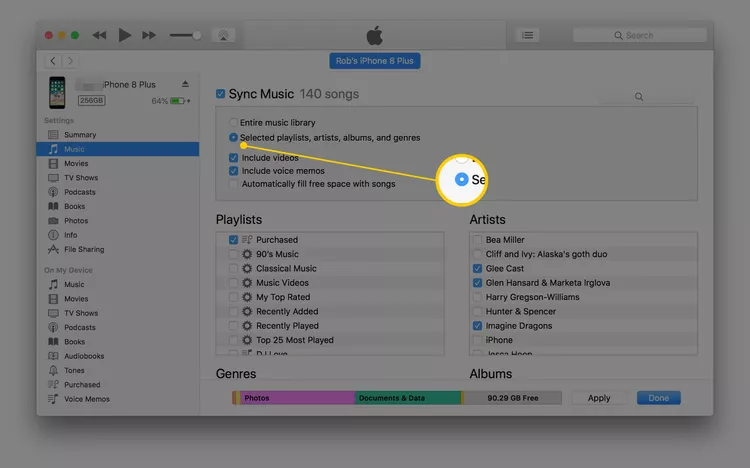Check the My Top Rated playlist
Image resolution: width=750 pixels, height=468 pixels.
coord(233,297)
